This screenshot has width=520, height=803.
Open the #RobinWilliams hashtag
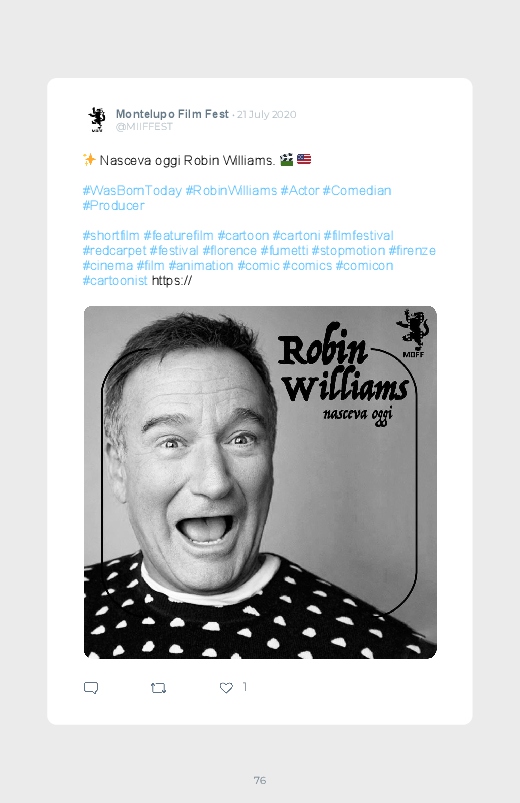[231, 191]
